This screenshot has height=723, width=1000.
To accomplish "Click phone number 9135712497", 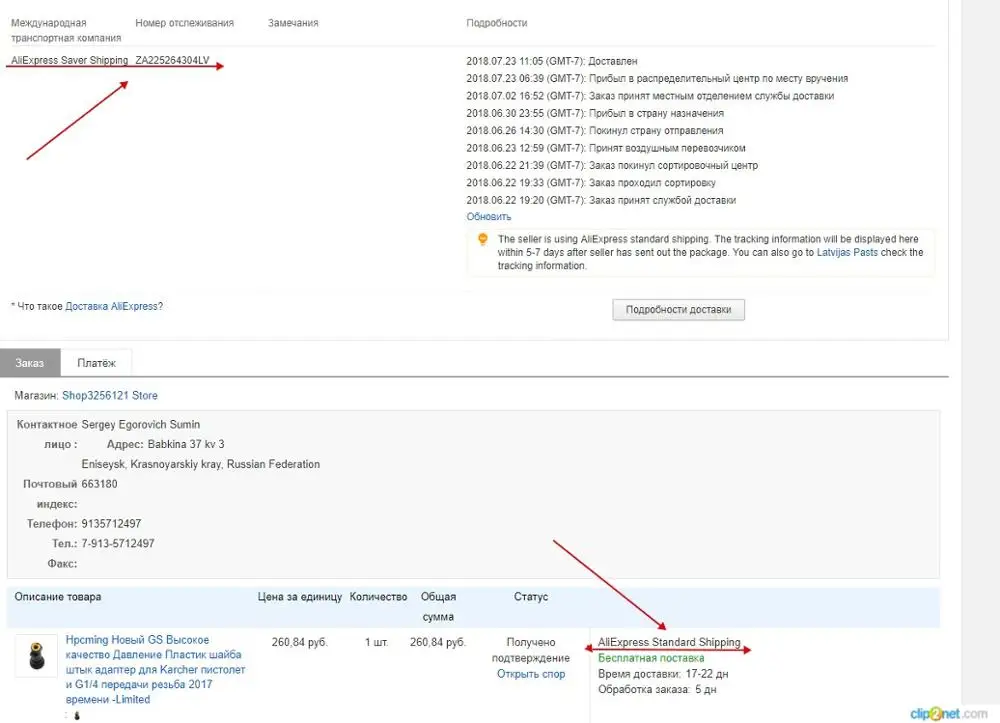I will coord(111,524).
